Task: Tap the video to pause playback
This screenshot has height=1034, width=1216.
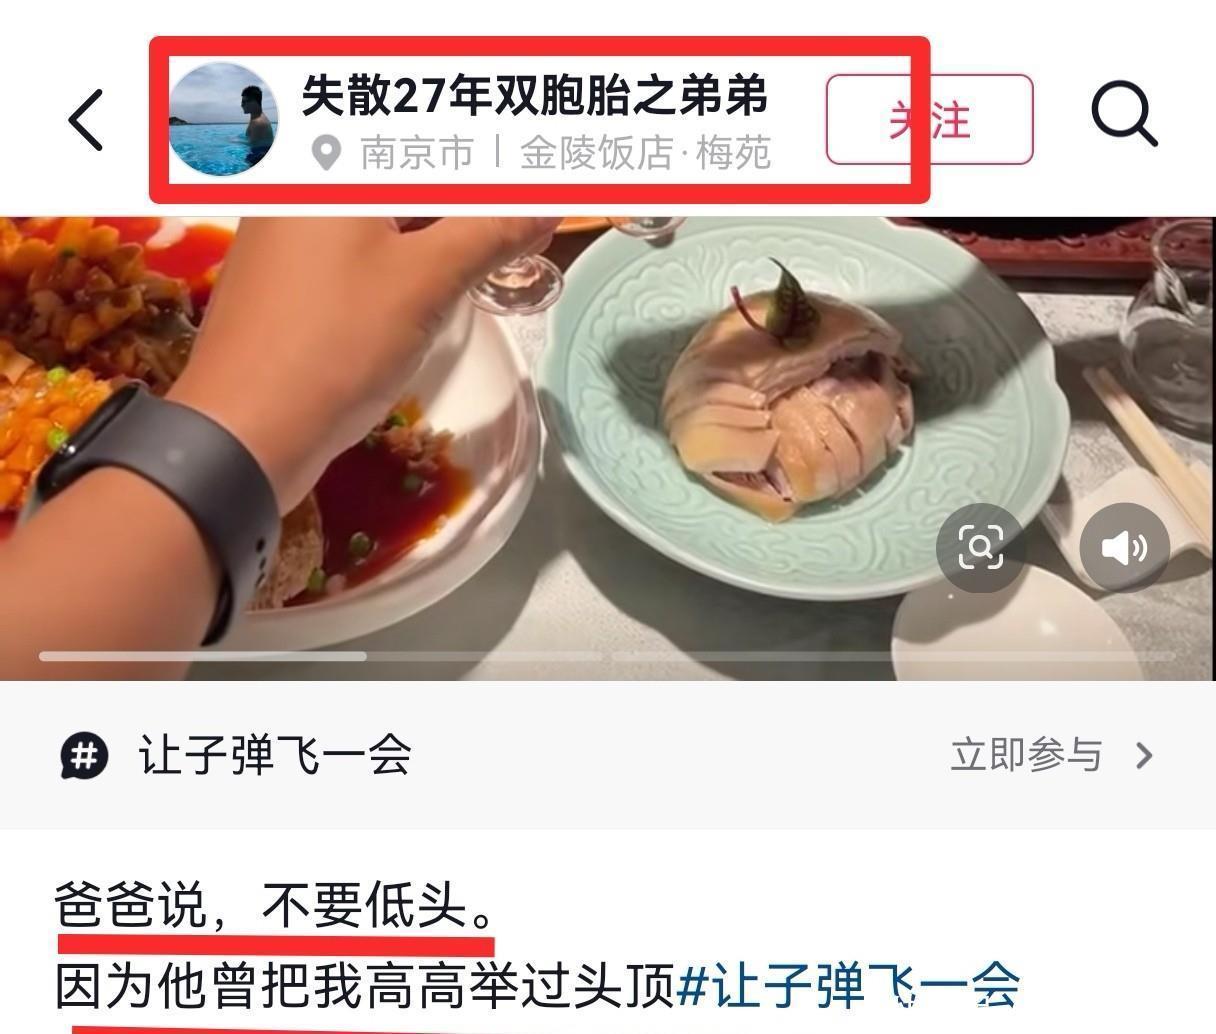Action: click(607, 449)
